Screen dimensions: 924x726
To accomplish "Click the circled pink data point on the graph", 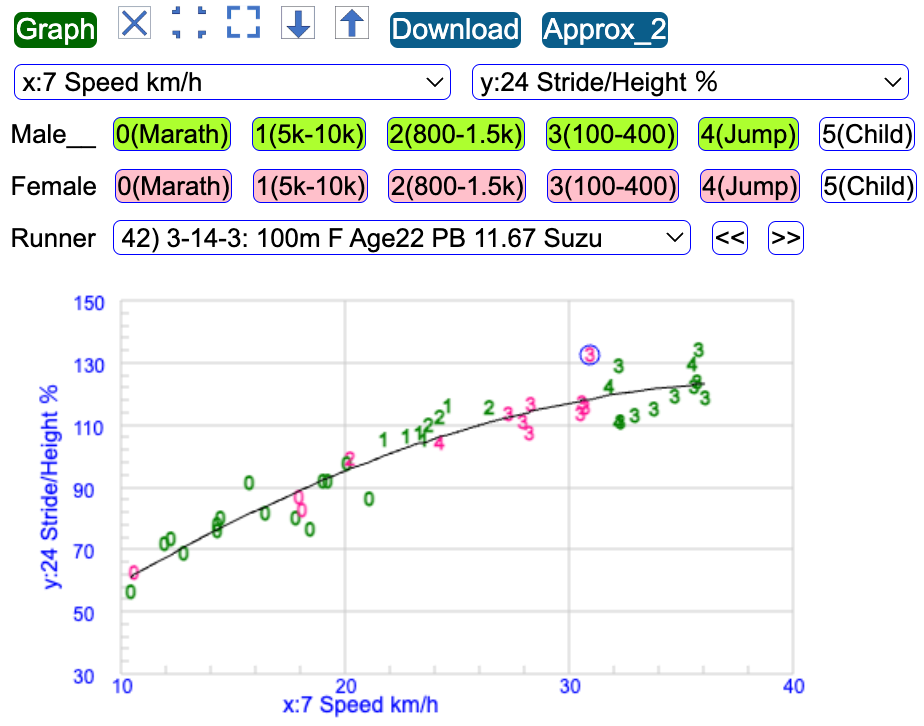I will click(590, 354).
